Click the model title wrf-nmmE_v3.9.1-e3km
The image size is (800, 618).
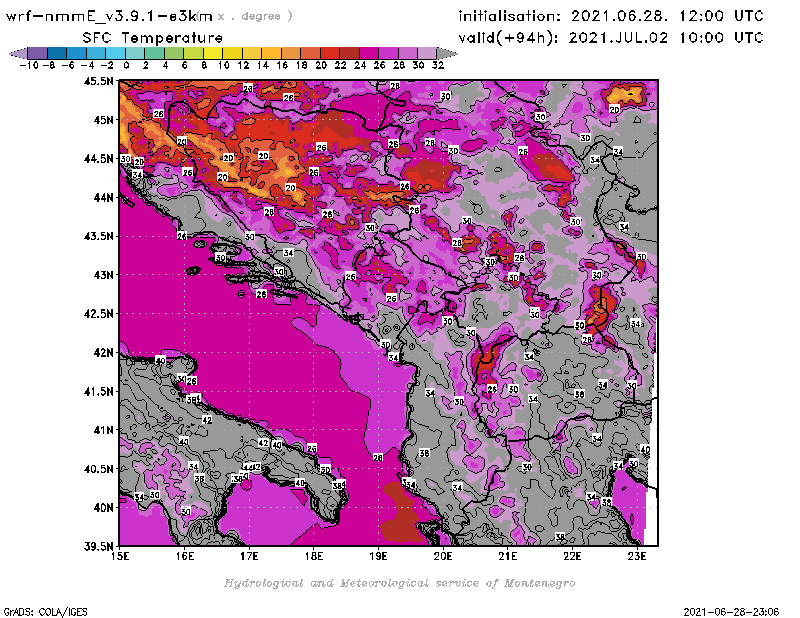[109, 16]
